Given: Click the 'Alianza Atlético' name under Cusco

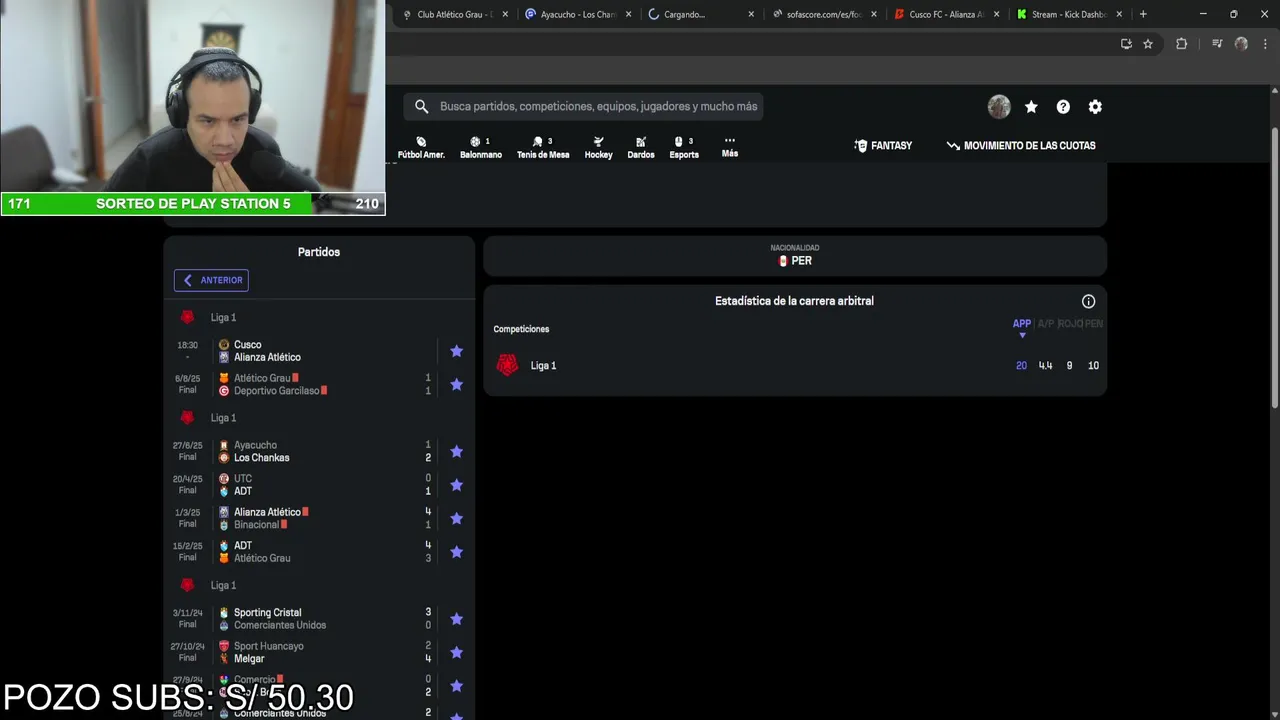Looking at the screenshot, I should pos(267,357).
